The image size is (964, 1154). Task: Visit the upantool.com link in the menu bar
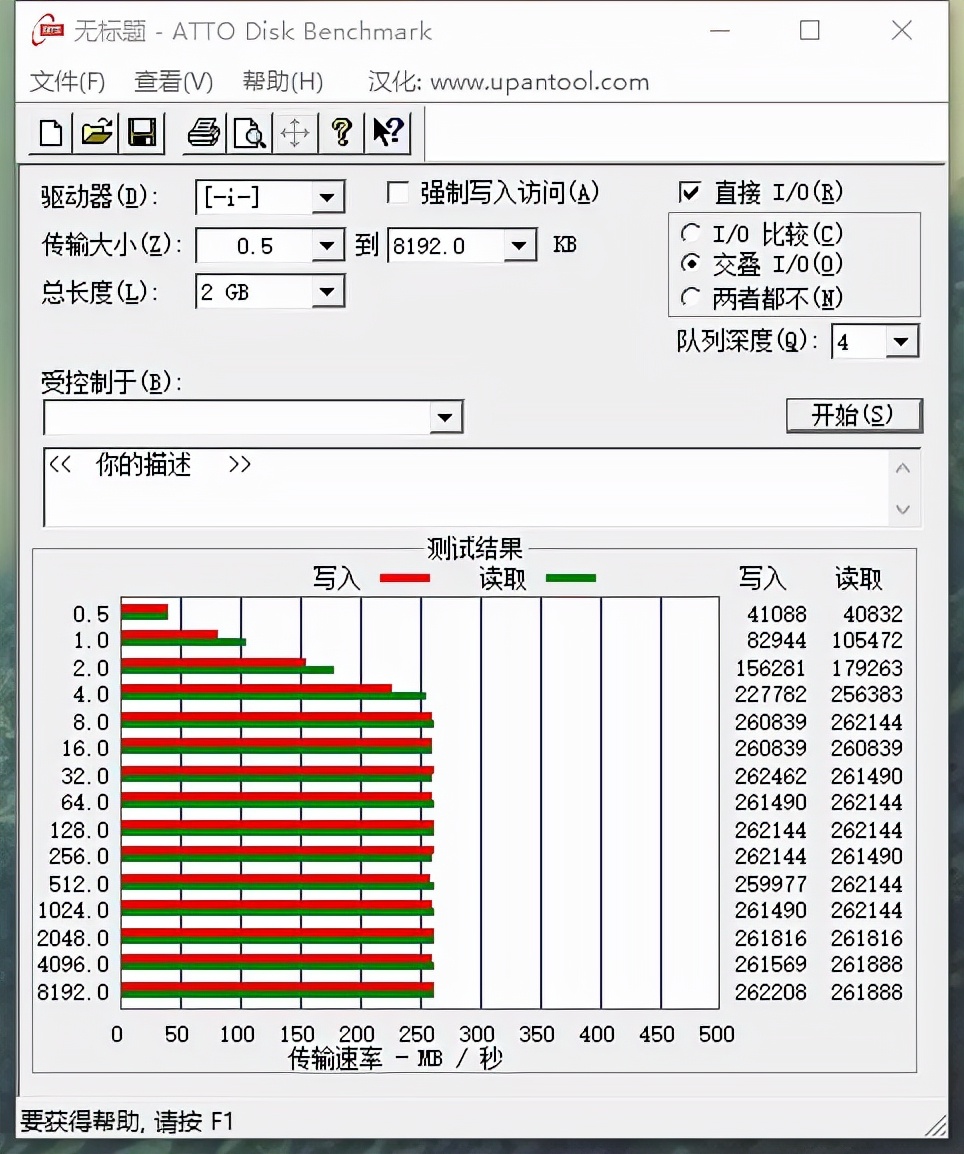pyautogui.click(x=540, y=82)
